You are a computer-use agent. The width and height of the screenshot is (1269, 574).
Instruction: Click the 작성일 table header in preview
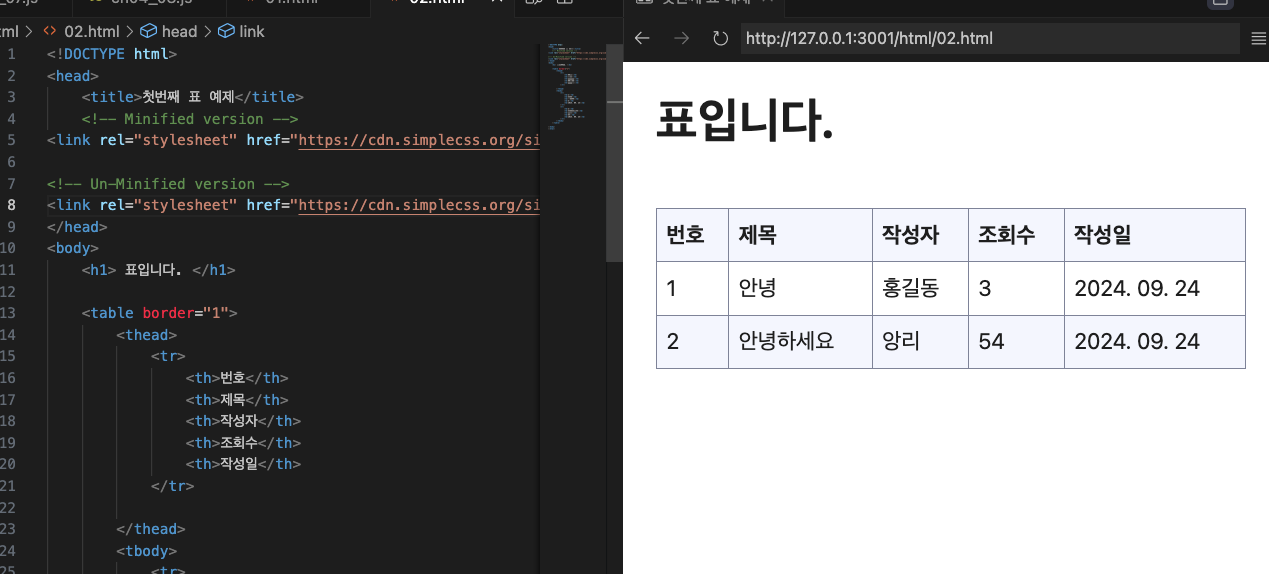1155,235
